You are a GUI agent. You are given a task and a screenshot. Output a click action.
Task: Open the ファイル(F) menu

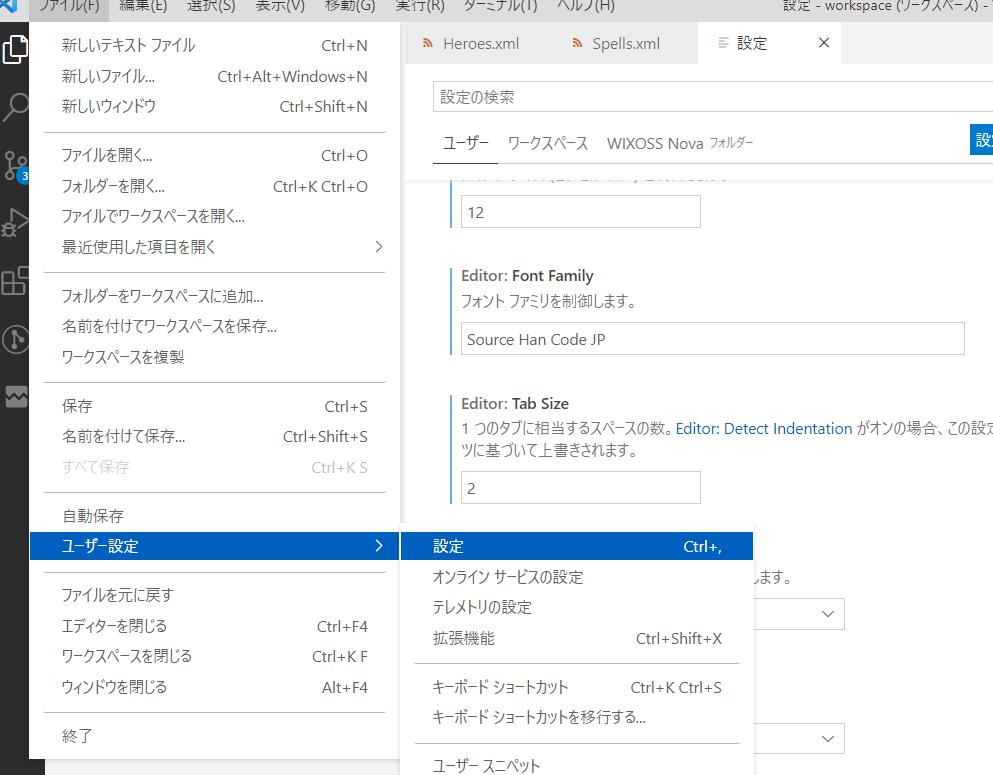[x=69, y=6]
